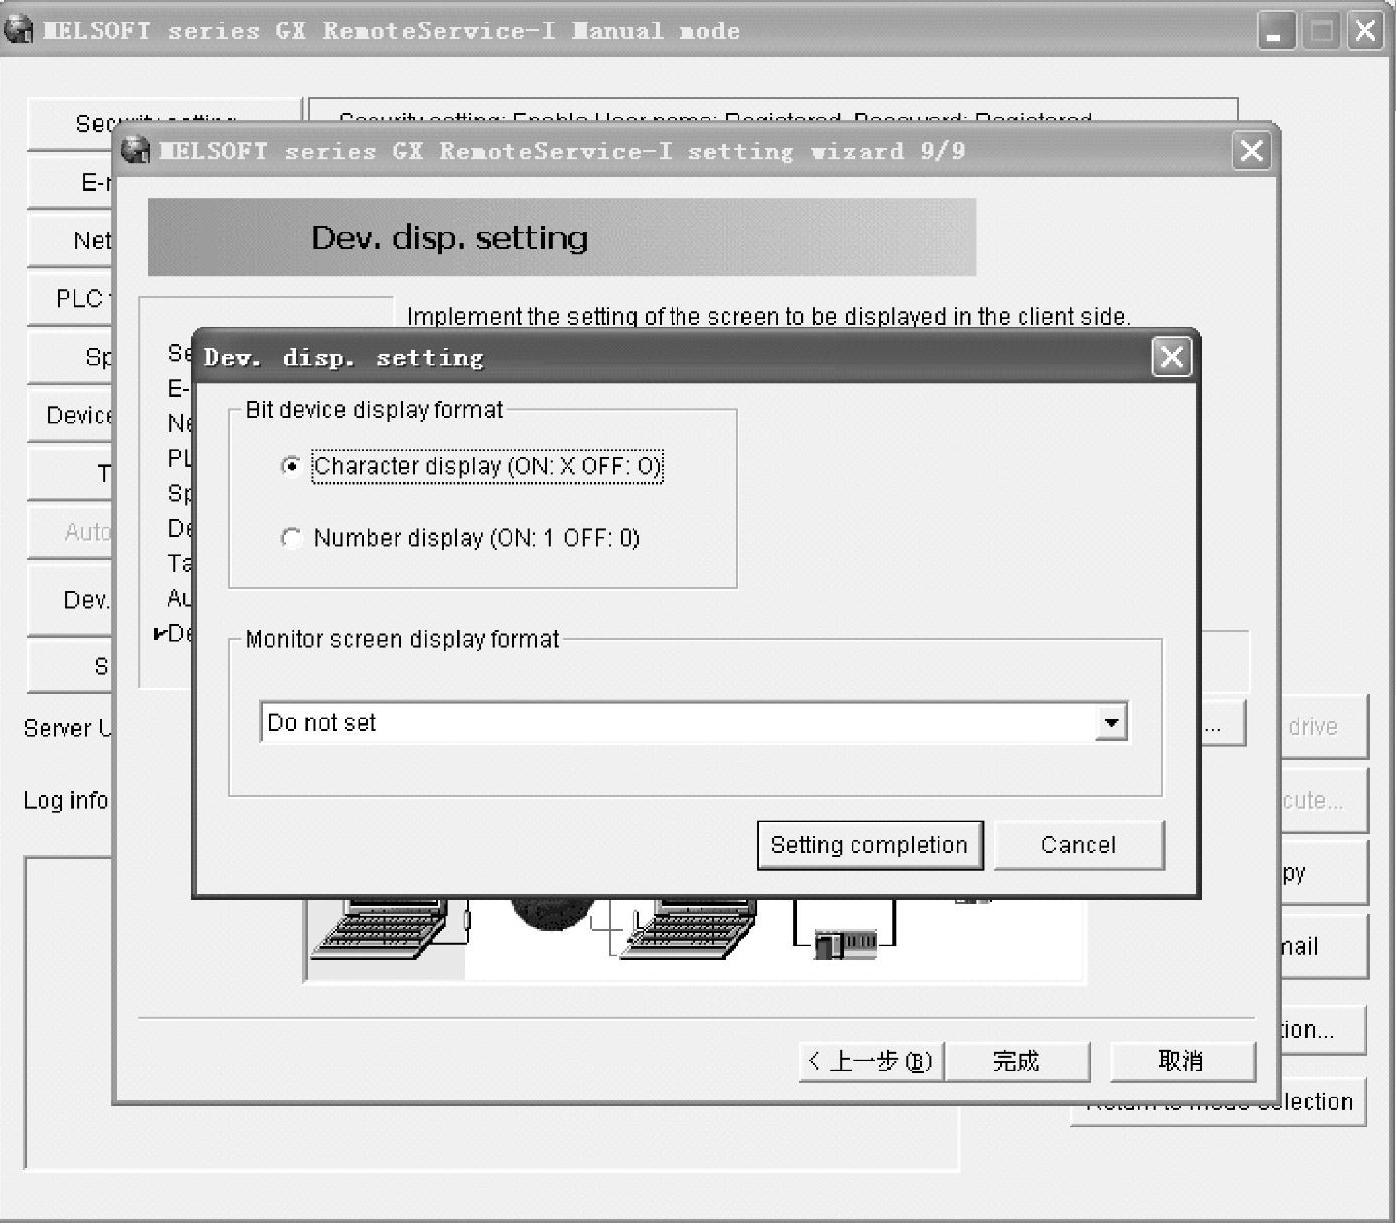
Task: Click the Do not set combo box field
Action: pyautogui.click(x=694, y=722)
